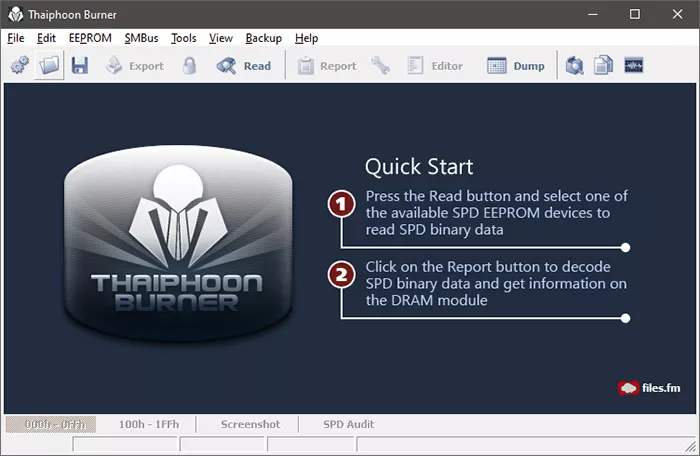This screenshot has height=456, width=700.
Task: Click the magnifier search icon in toolbar
Action: tap(575, 66)
